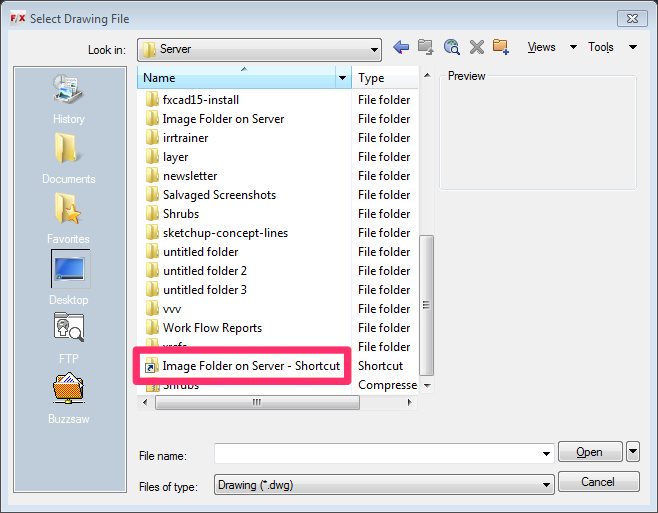Go back with the blue arrow icon

coord(401,47)
